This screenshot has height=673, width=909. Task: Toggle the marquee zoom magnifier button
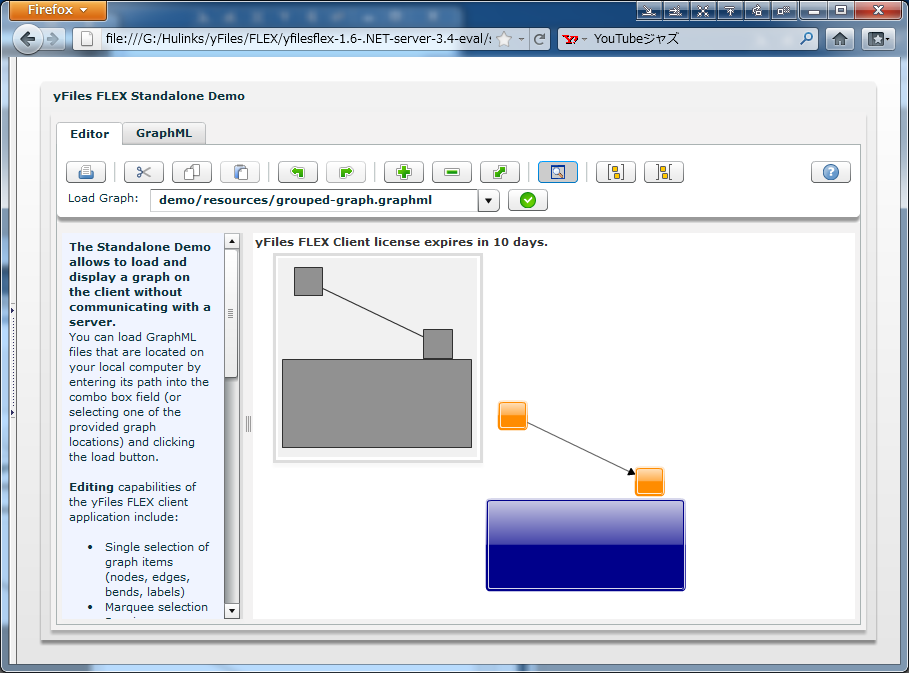tap(558, 172)
